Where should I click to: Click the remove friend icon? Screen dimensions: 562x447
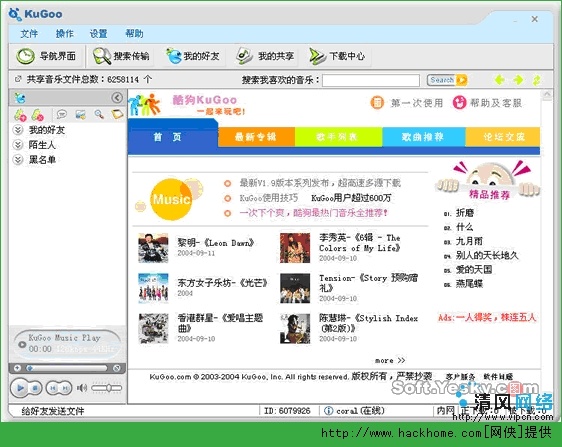tap(38, 115)
